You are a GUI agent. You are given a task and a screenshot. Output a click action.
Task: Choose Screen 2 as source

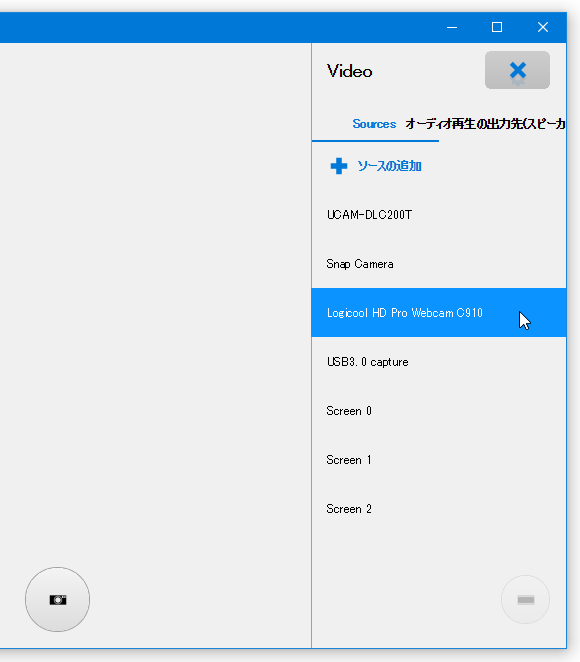coord(439,509)
